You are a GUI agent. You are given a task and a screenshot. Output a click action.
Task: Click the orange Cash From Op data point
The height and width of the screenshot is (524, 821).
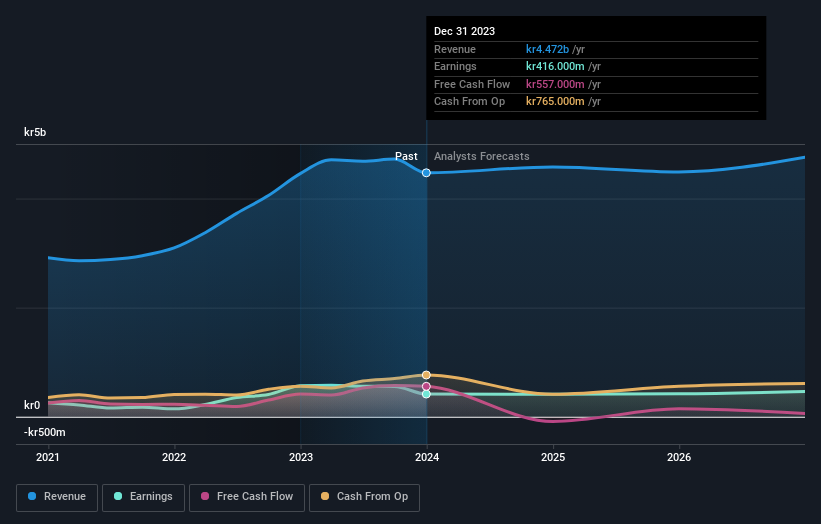(426, 375)
